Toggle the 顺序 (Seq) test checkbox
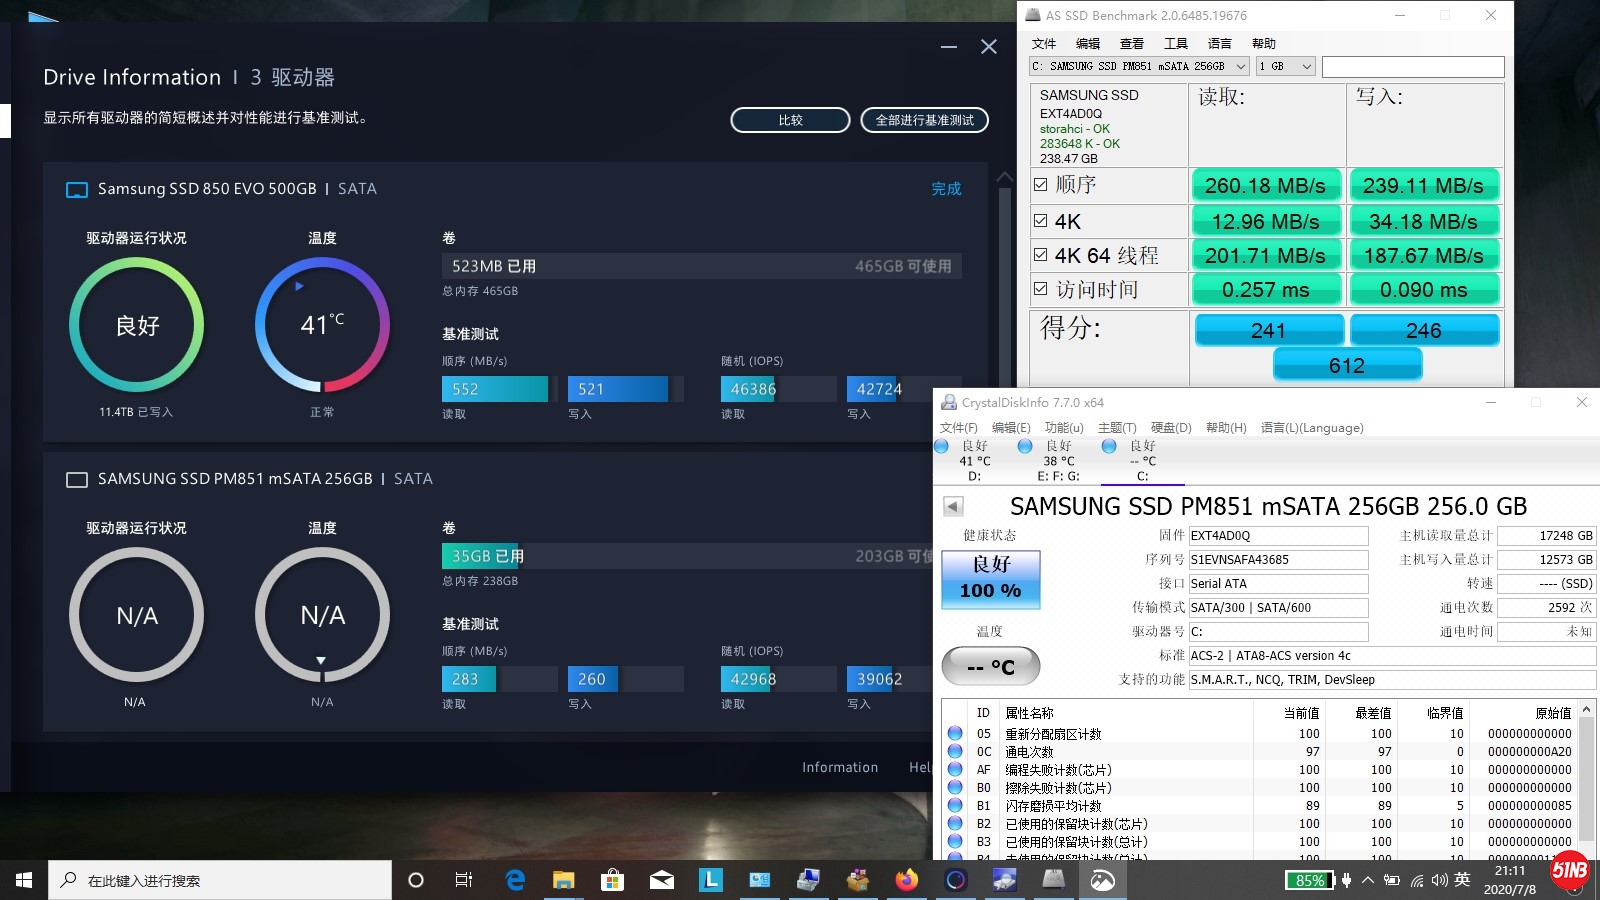This screenshot has width=1600, height=900. 1041,185
